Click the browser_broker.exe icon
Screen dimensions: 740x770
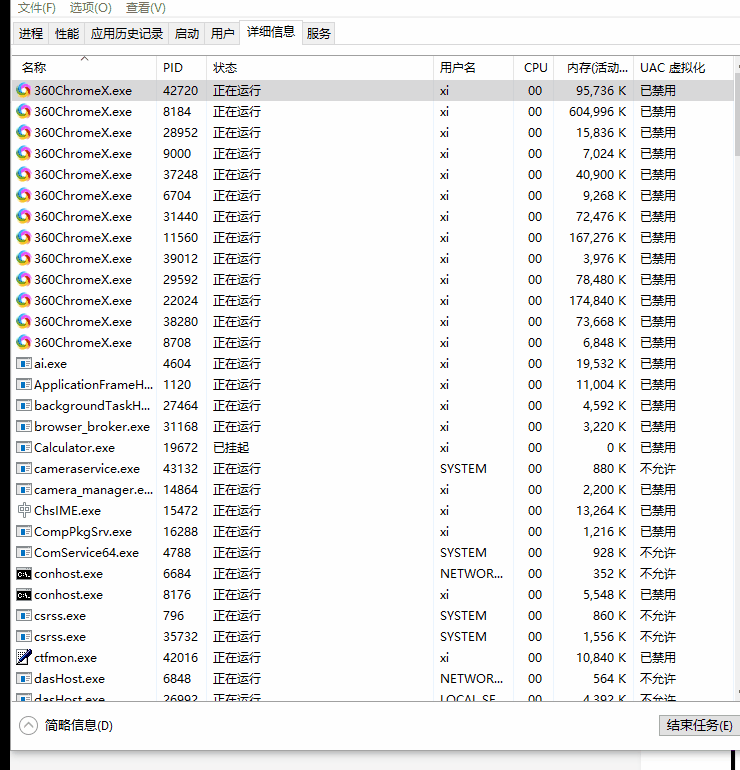tap(24, 426)
